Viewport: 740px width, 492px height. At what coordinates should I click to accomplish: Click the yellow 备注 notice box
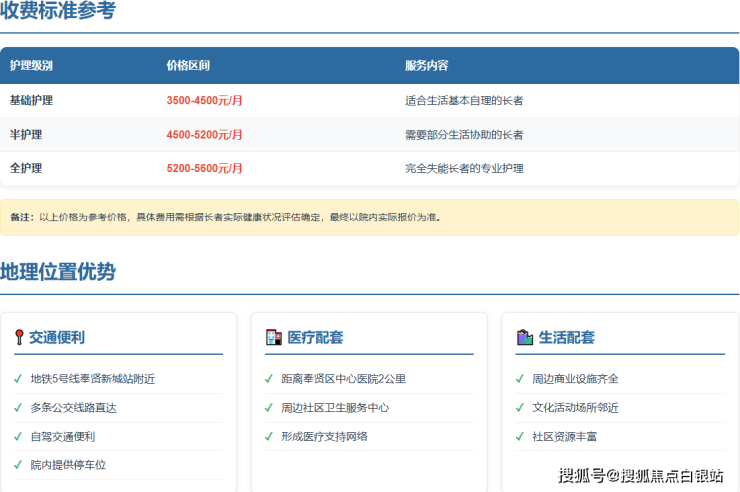coord(369,217)
